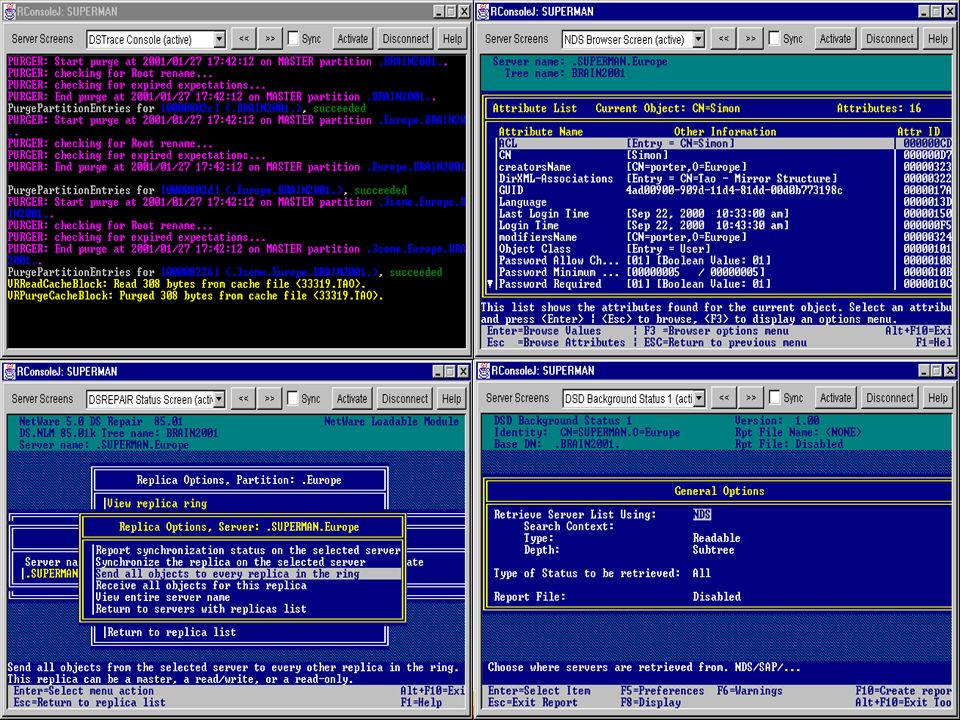Select 'Report synchronization status on the selected server'
The width and height of the screenshot is (960, 720).
pos(248,550)
